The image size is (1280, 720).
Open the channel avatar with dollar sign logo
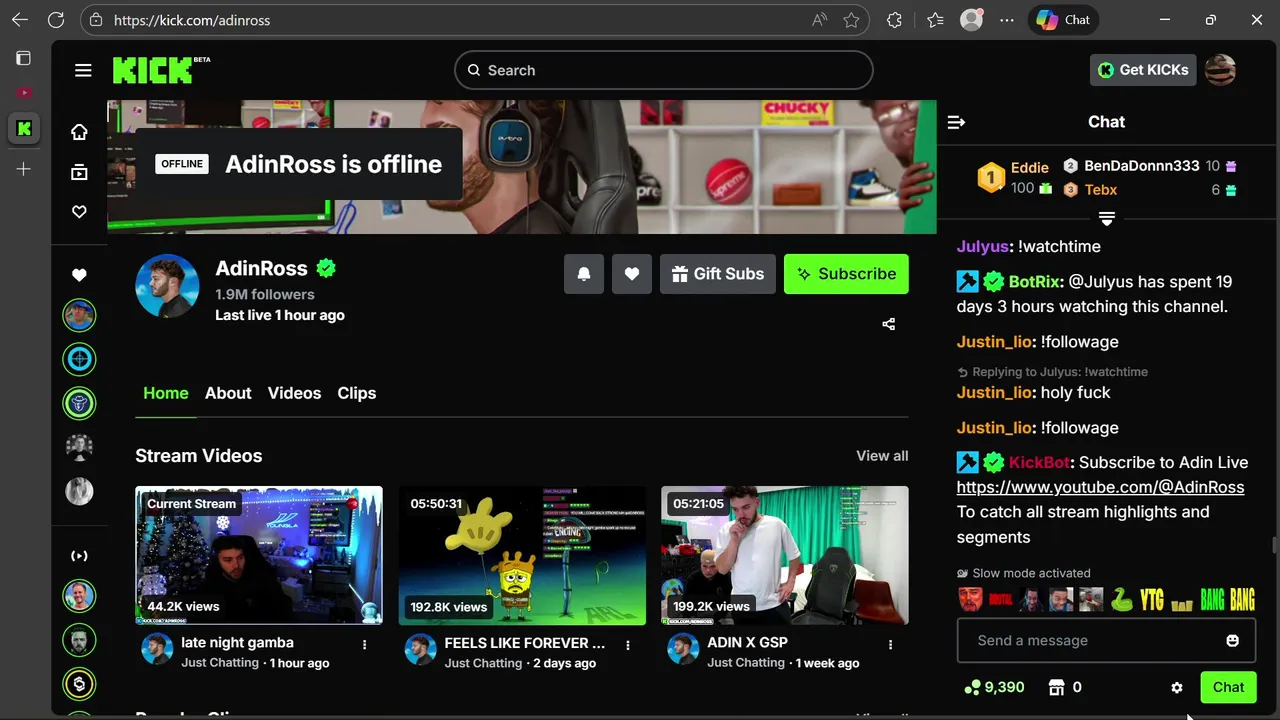point(79,684)
